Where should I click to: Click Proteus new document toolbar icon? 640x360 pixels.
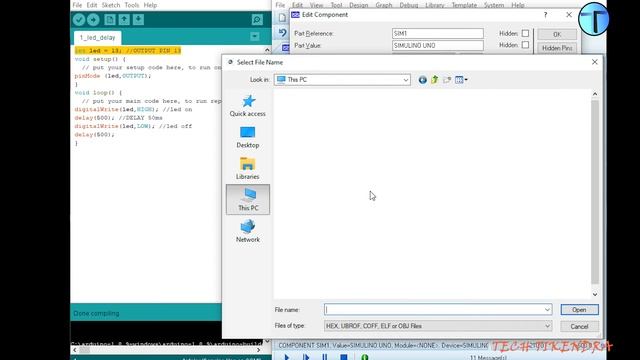tap(282, 18)
